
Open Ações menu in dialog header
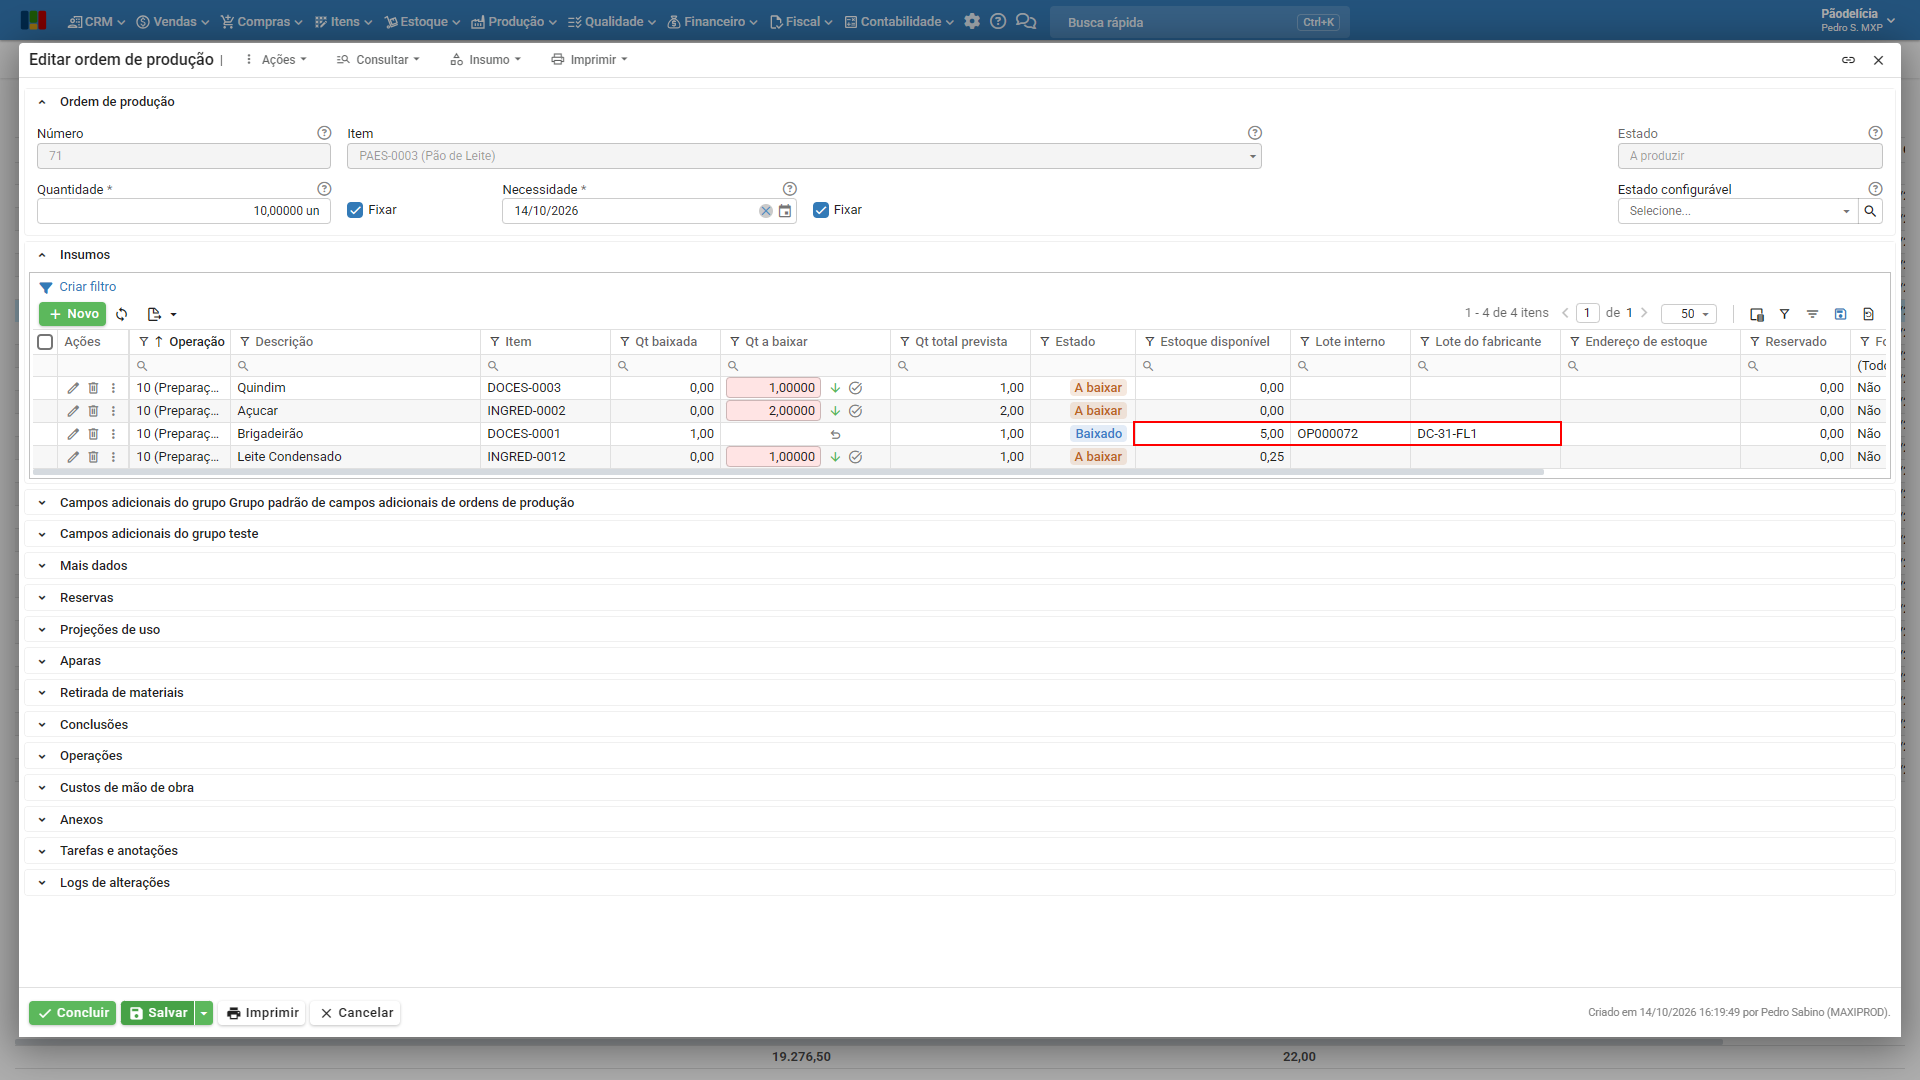(277, 60)
